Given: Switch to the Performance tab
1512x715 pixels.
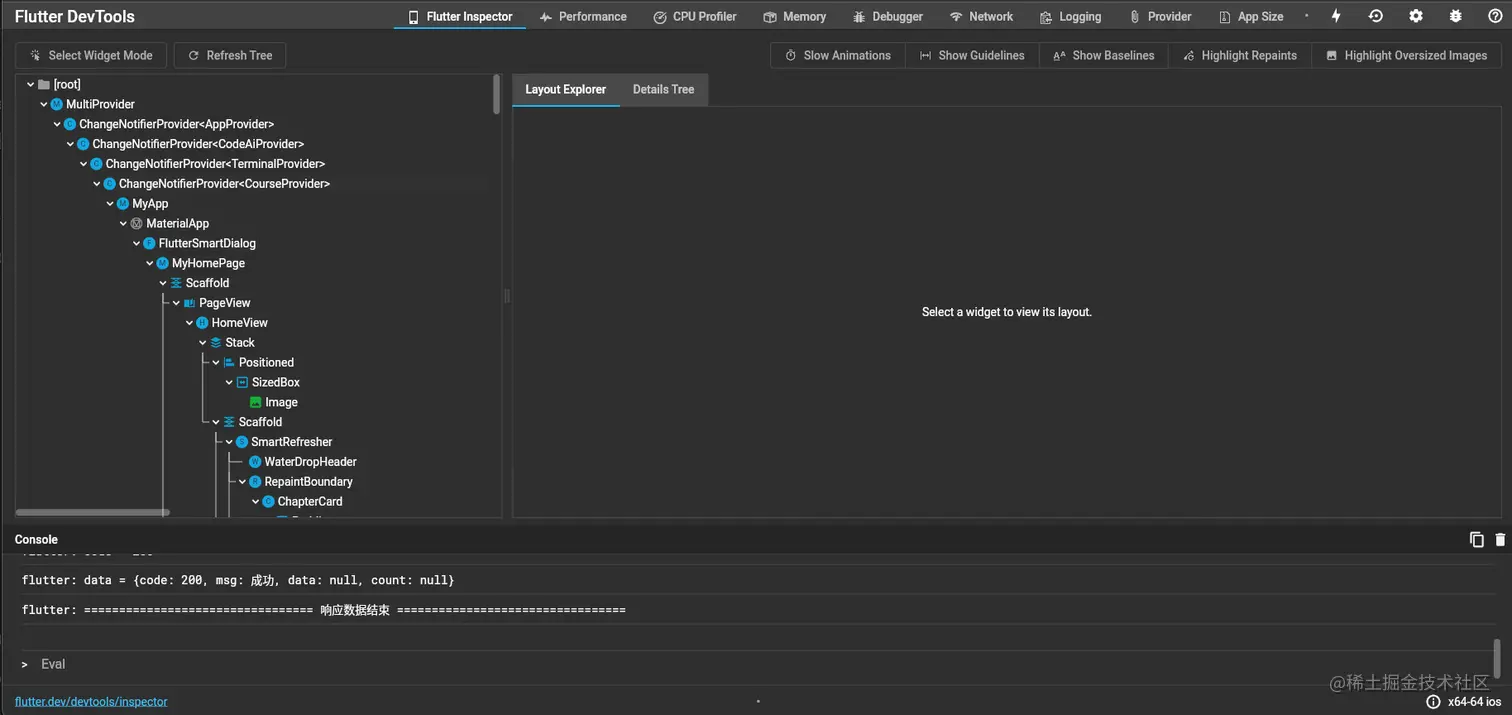Looking at the screenshot, I should [583, 16].
